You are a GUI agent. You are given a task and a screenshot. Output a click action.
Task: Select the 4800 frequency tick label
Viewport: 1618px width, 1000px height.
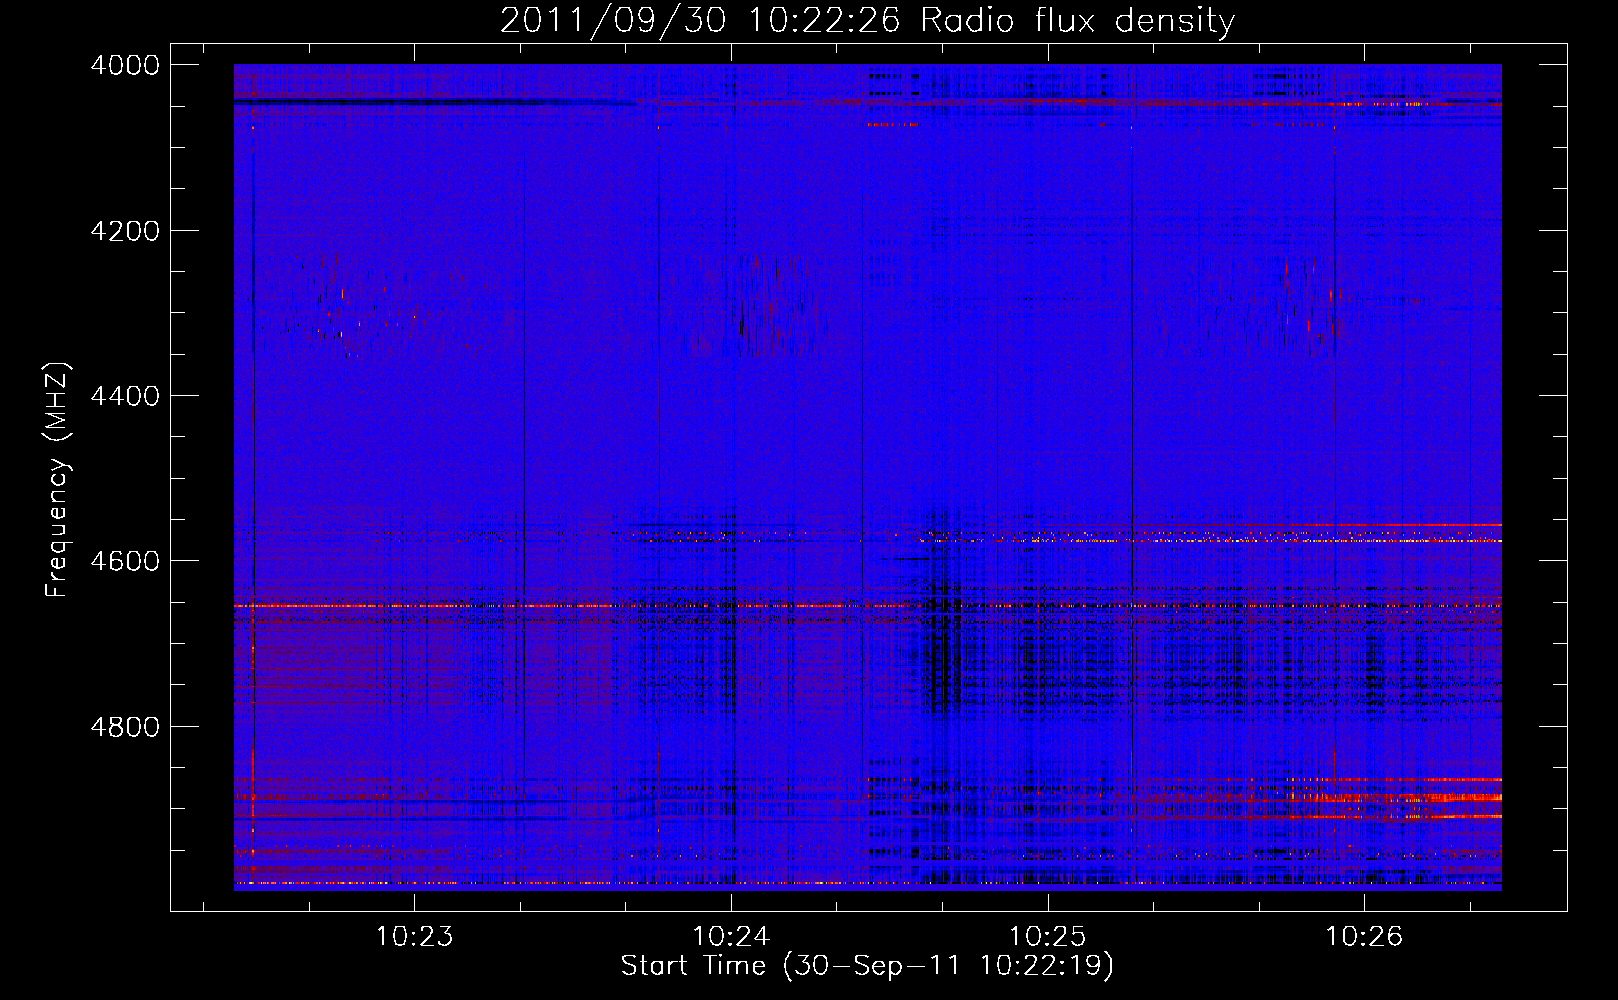click(x=125, y=727)
